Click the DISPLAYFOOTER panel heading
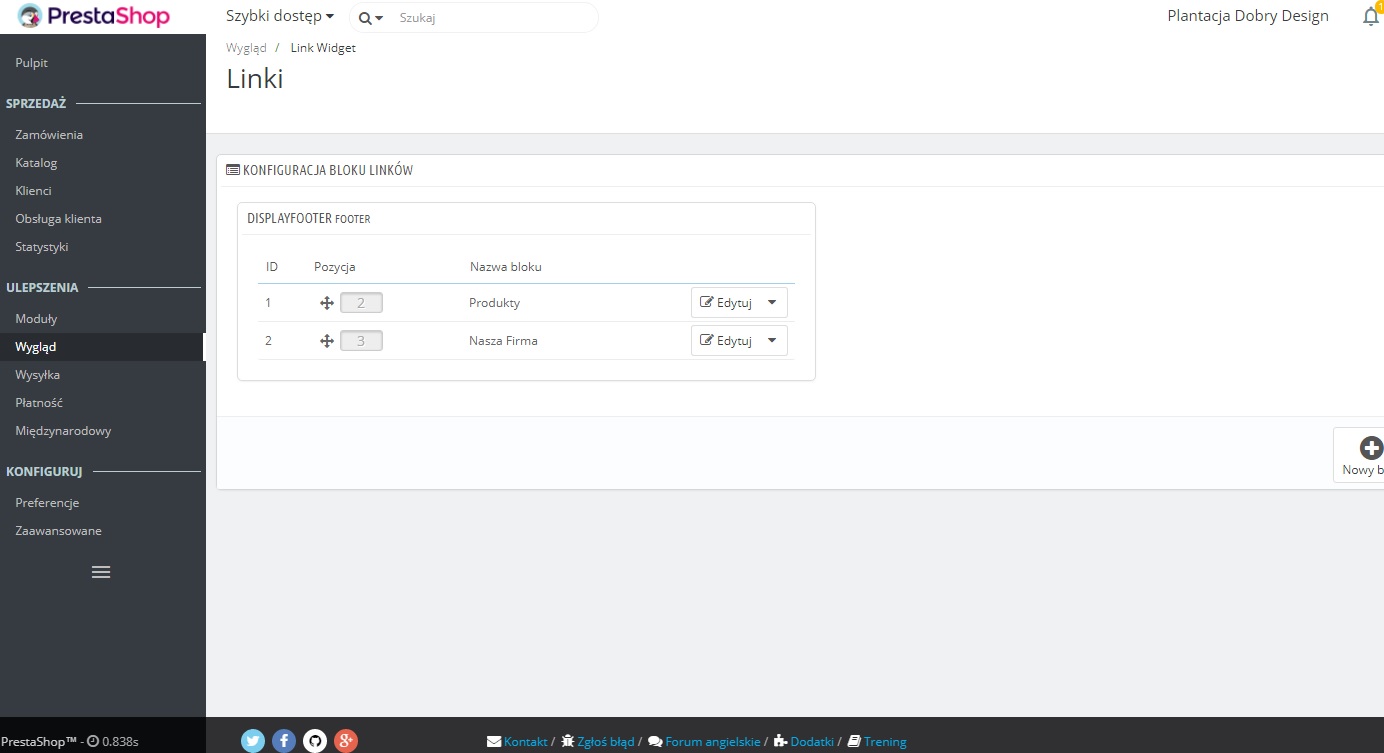1384x753 pixels. coord(309,218)
